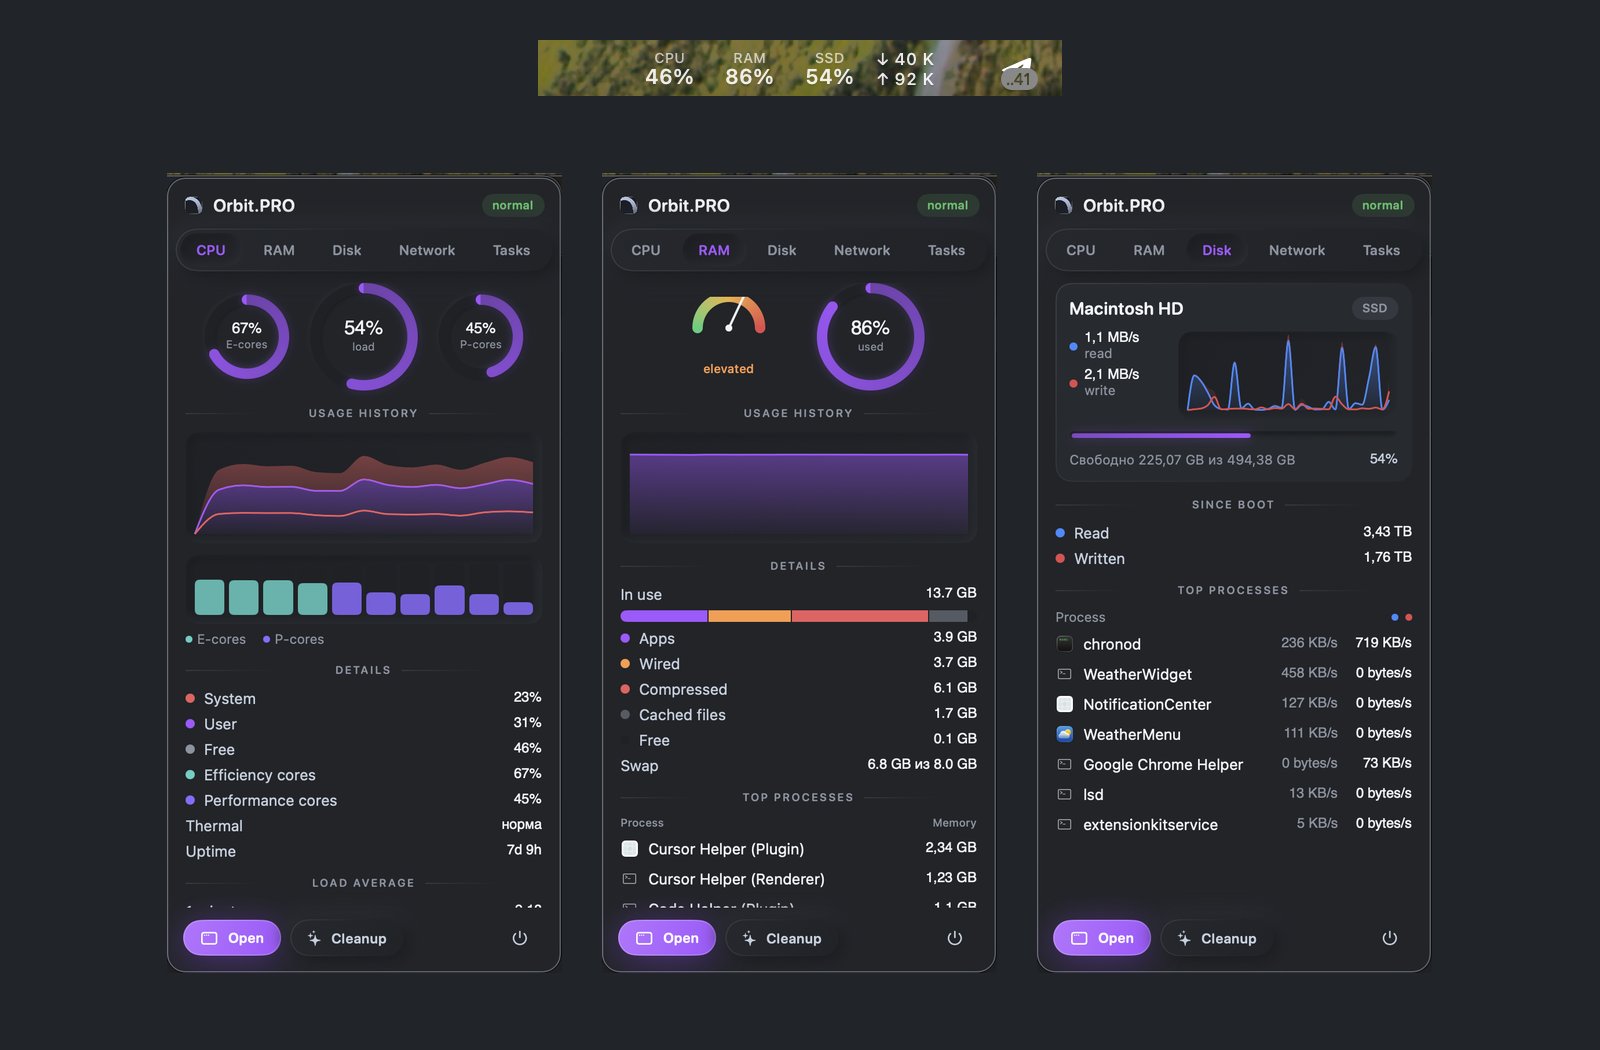
Task: Click elevated memory pressure gauge
Action: (729, 335)
